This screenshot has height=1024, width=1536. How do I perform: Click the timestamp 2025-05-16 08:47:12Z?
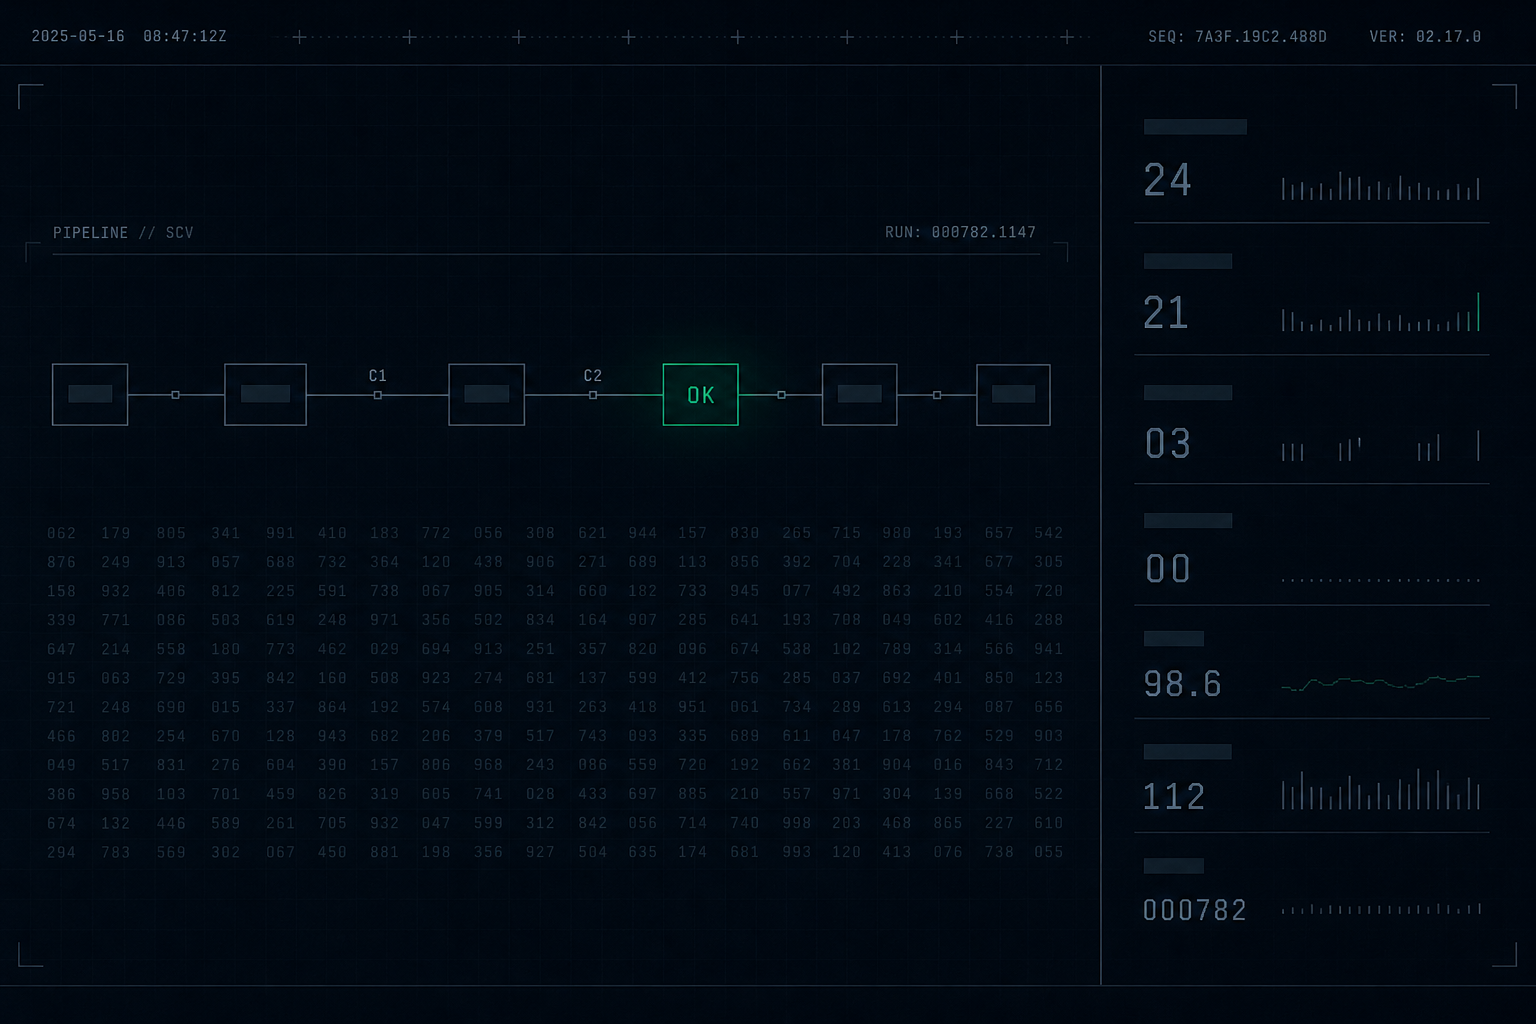click(129, 36)
